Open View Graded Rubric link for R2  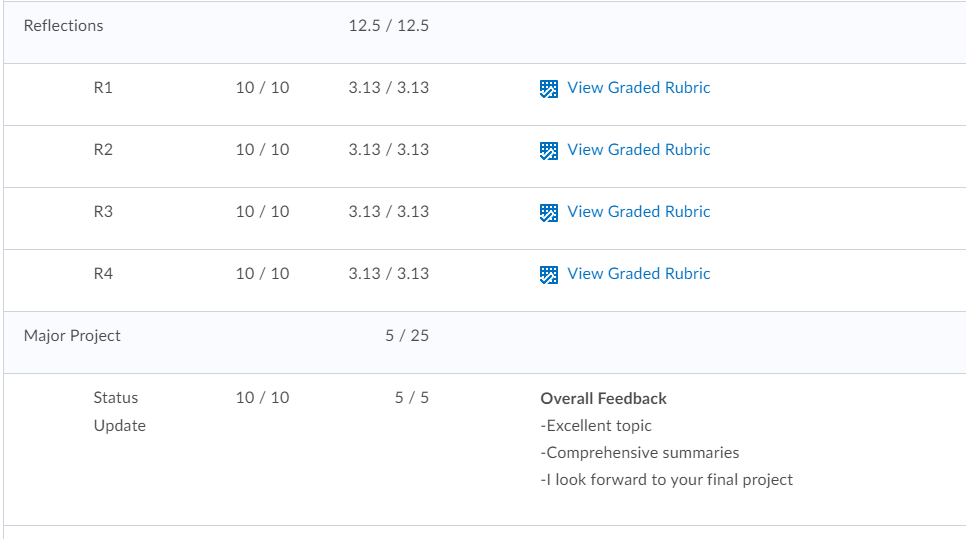point(638,150)
